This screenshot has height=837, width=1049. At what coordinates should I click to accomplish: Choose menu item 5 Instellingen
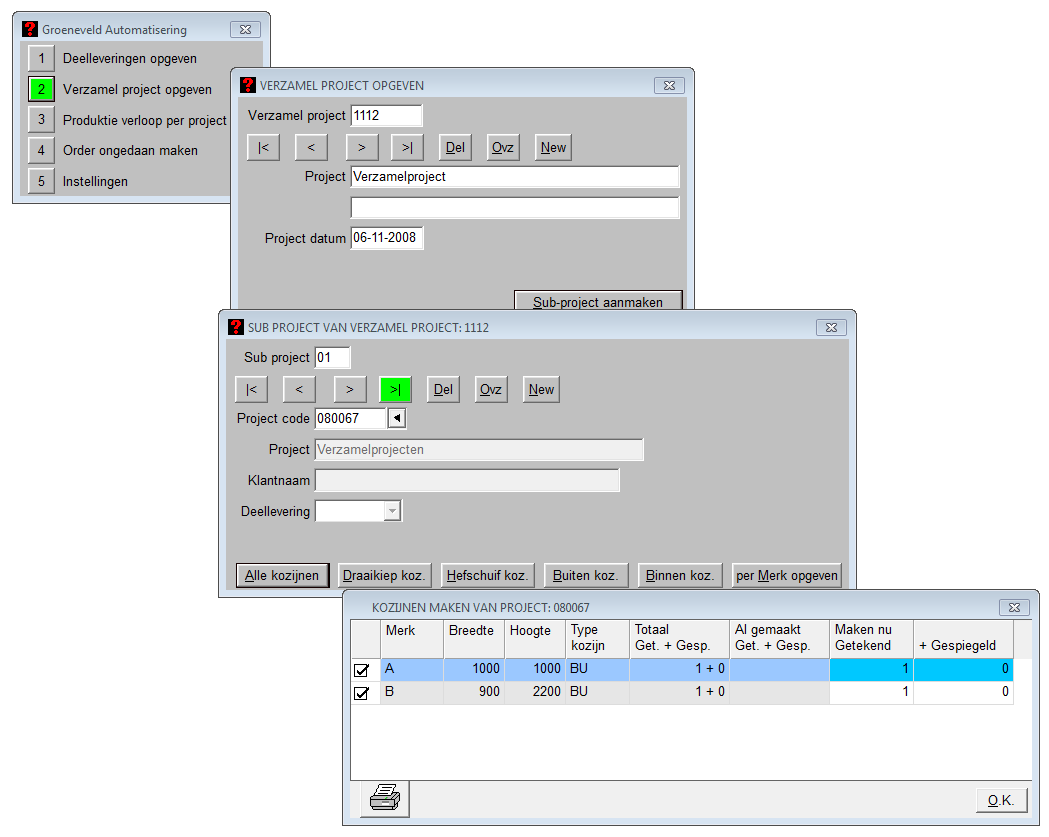pyautogui.click(x=41, y=182)
